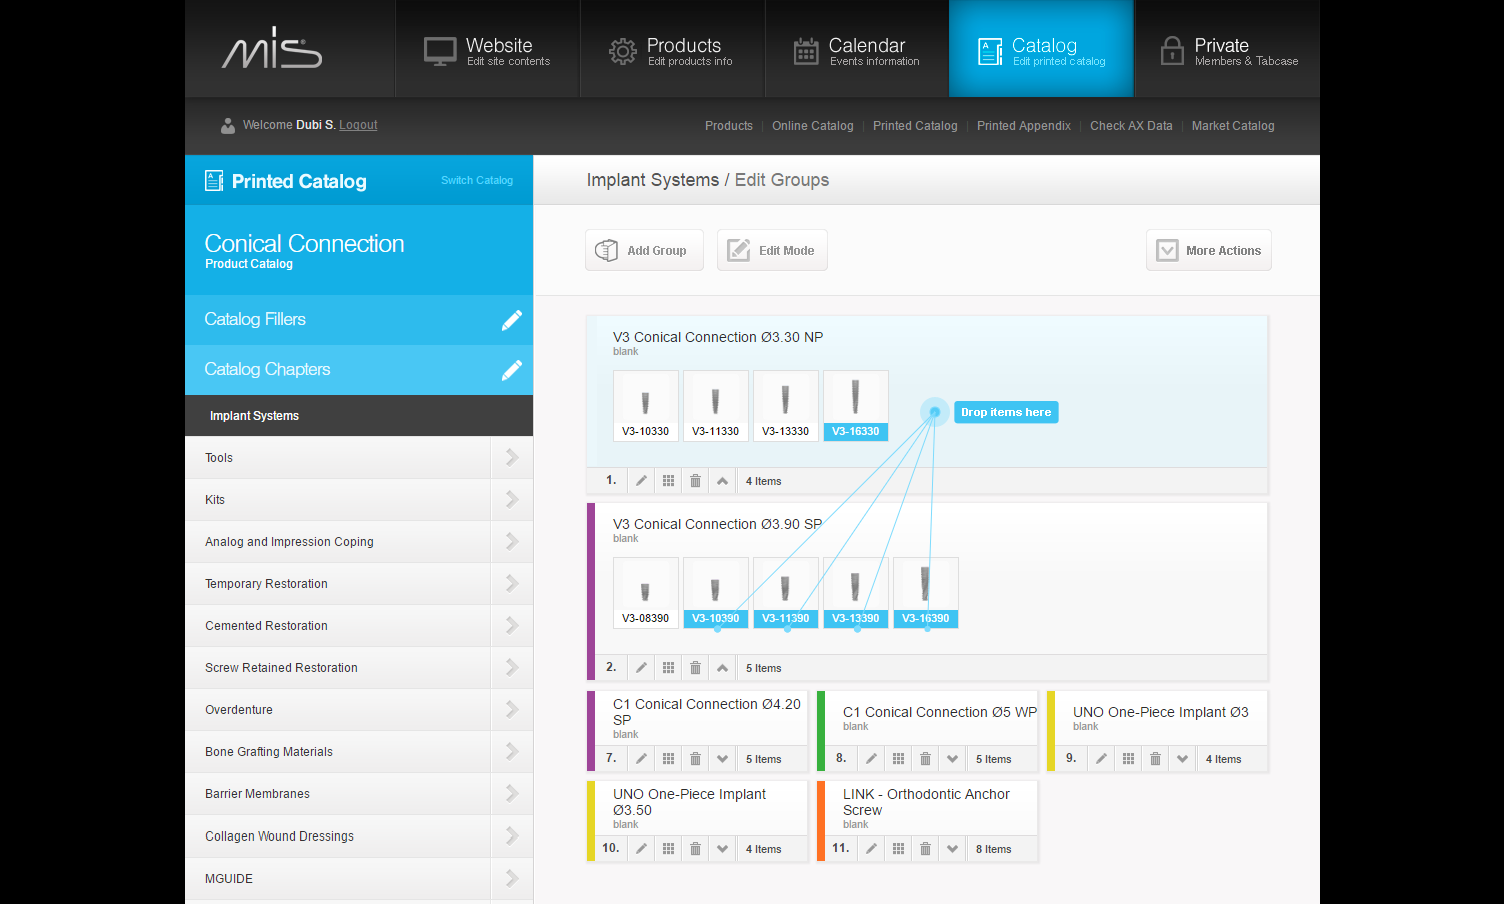Click the Catalog Fillers pencil icon
This screenshot has width=1504, height=904.
512,320
